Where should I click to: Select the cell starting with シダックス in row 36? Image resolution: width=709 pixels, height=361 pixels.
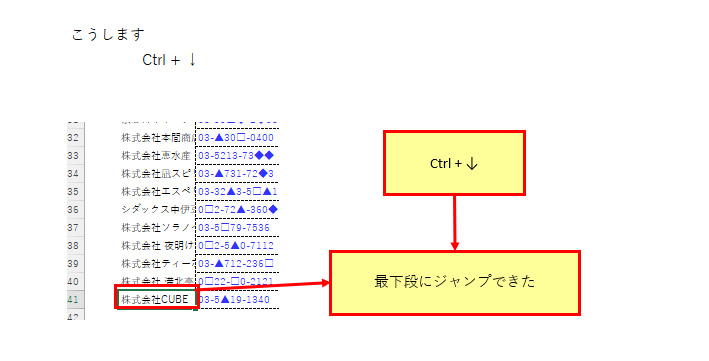[156, 209]
